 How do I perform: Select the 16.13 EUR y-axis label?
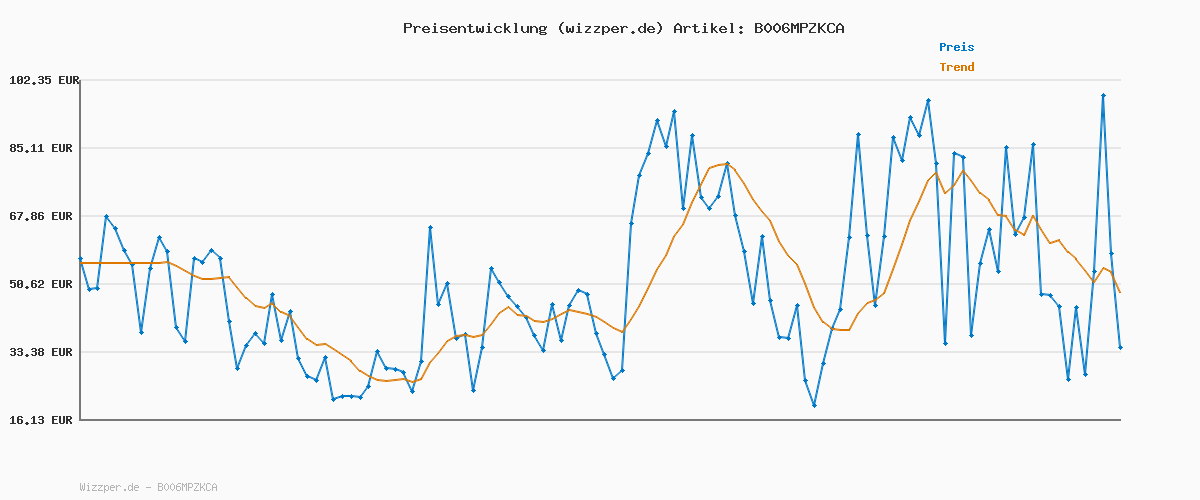(x=43, y=420)
